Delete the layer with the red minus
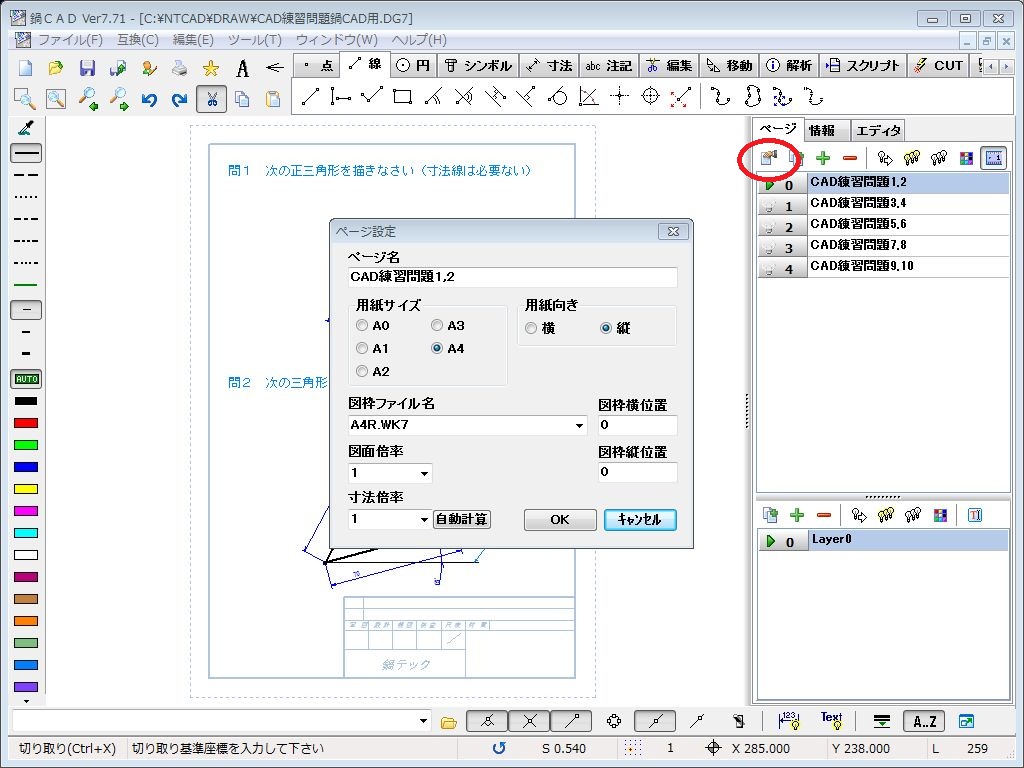 point(824,515)
